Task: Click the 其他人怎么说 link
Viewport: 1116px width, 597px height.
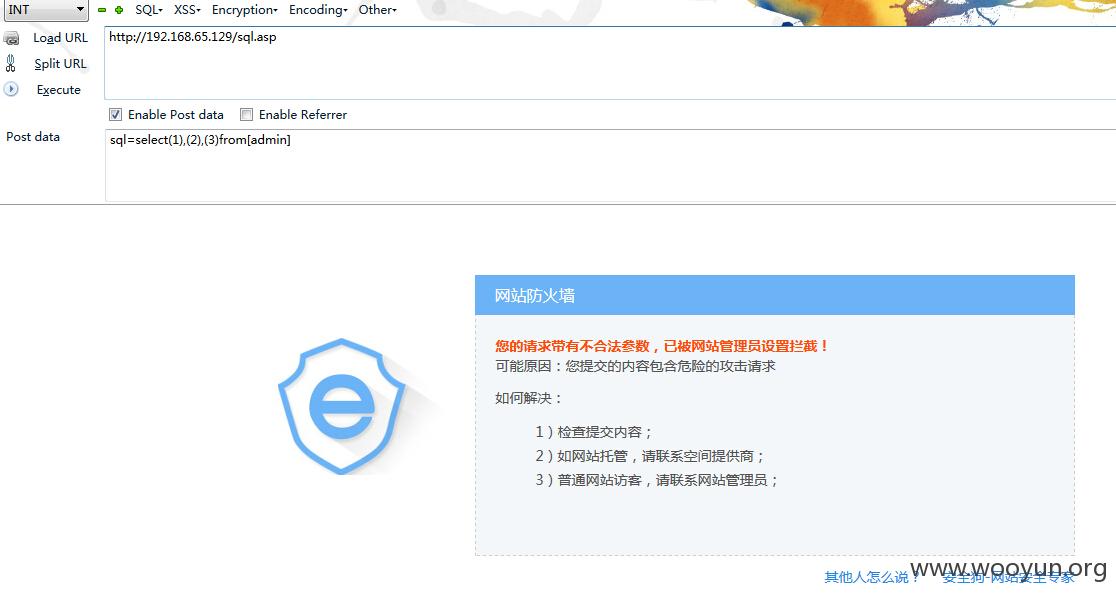Action: (871, 577)
